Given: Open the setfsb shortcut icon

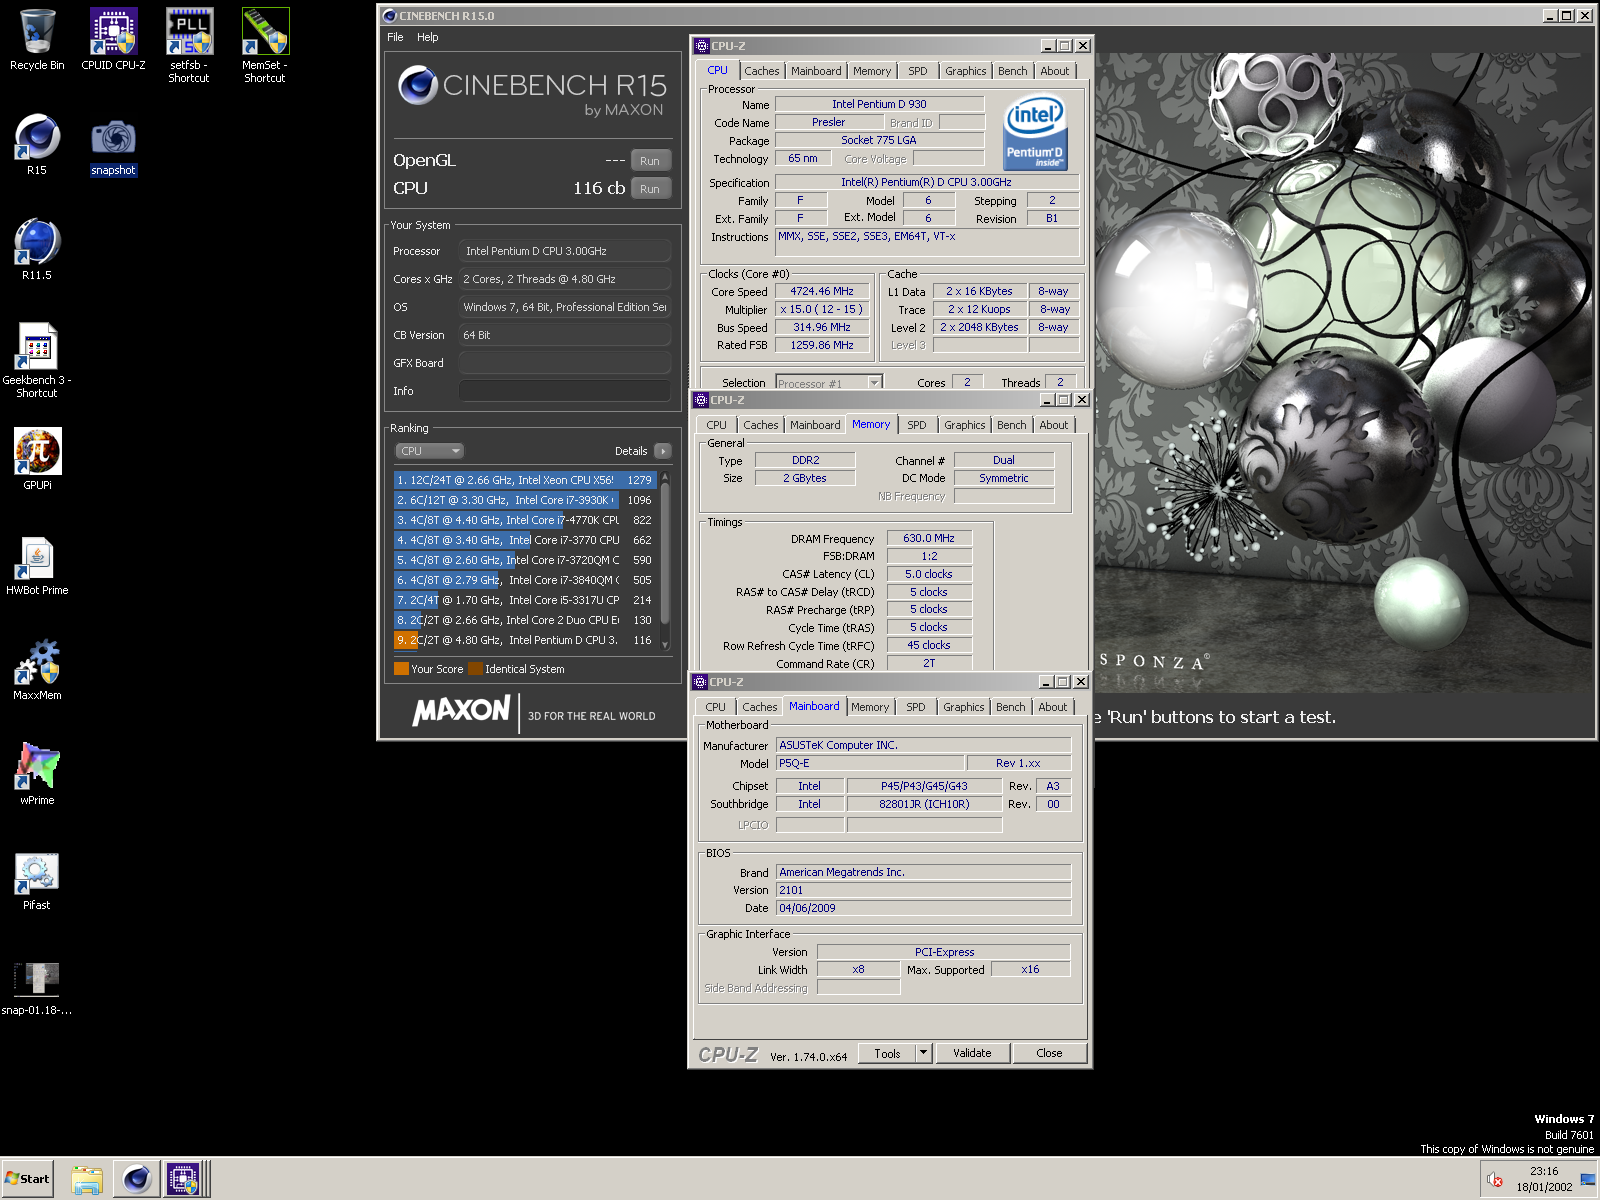Looking at the screenshot, I should coord(189,46).
